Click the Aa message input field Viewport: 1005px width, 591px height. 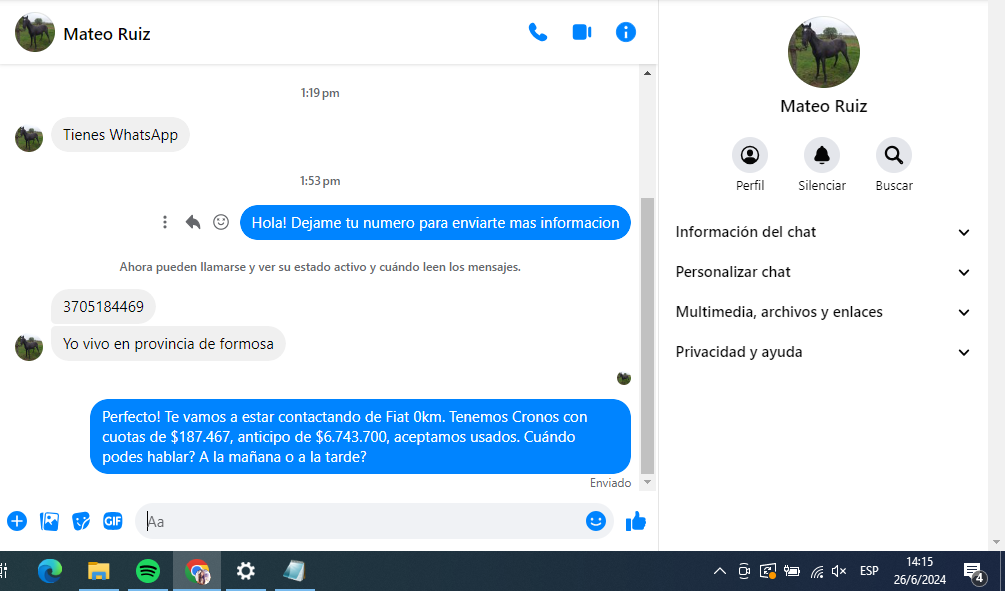360,521
